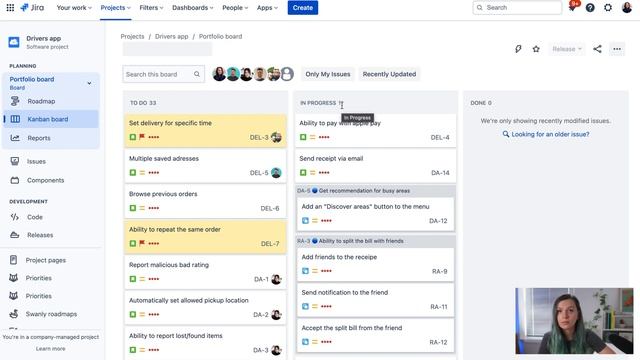Open the Report malicious bad rating card
The height and width of the screenshot is (360, 640).
tap(205, 273)
